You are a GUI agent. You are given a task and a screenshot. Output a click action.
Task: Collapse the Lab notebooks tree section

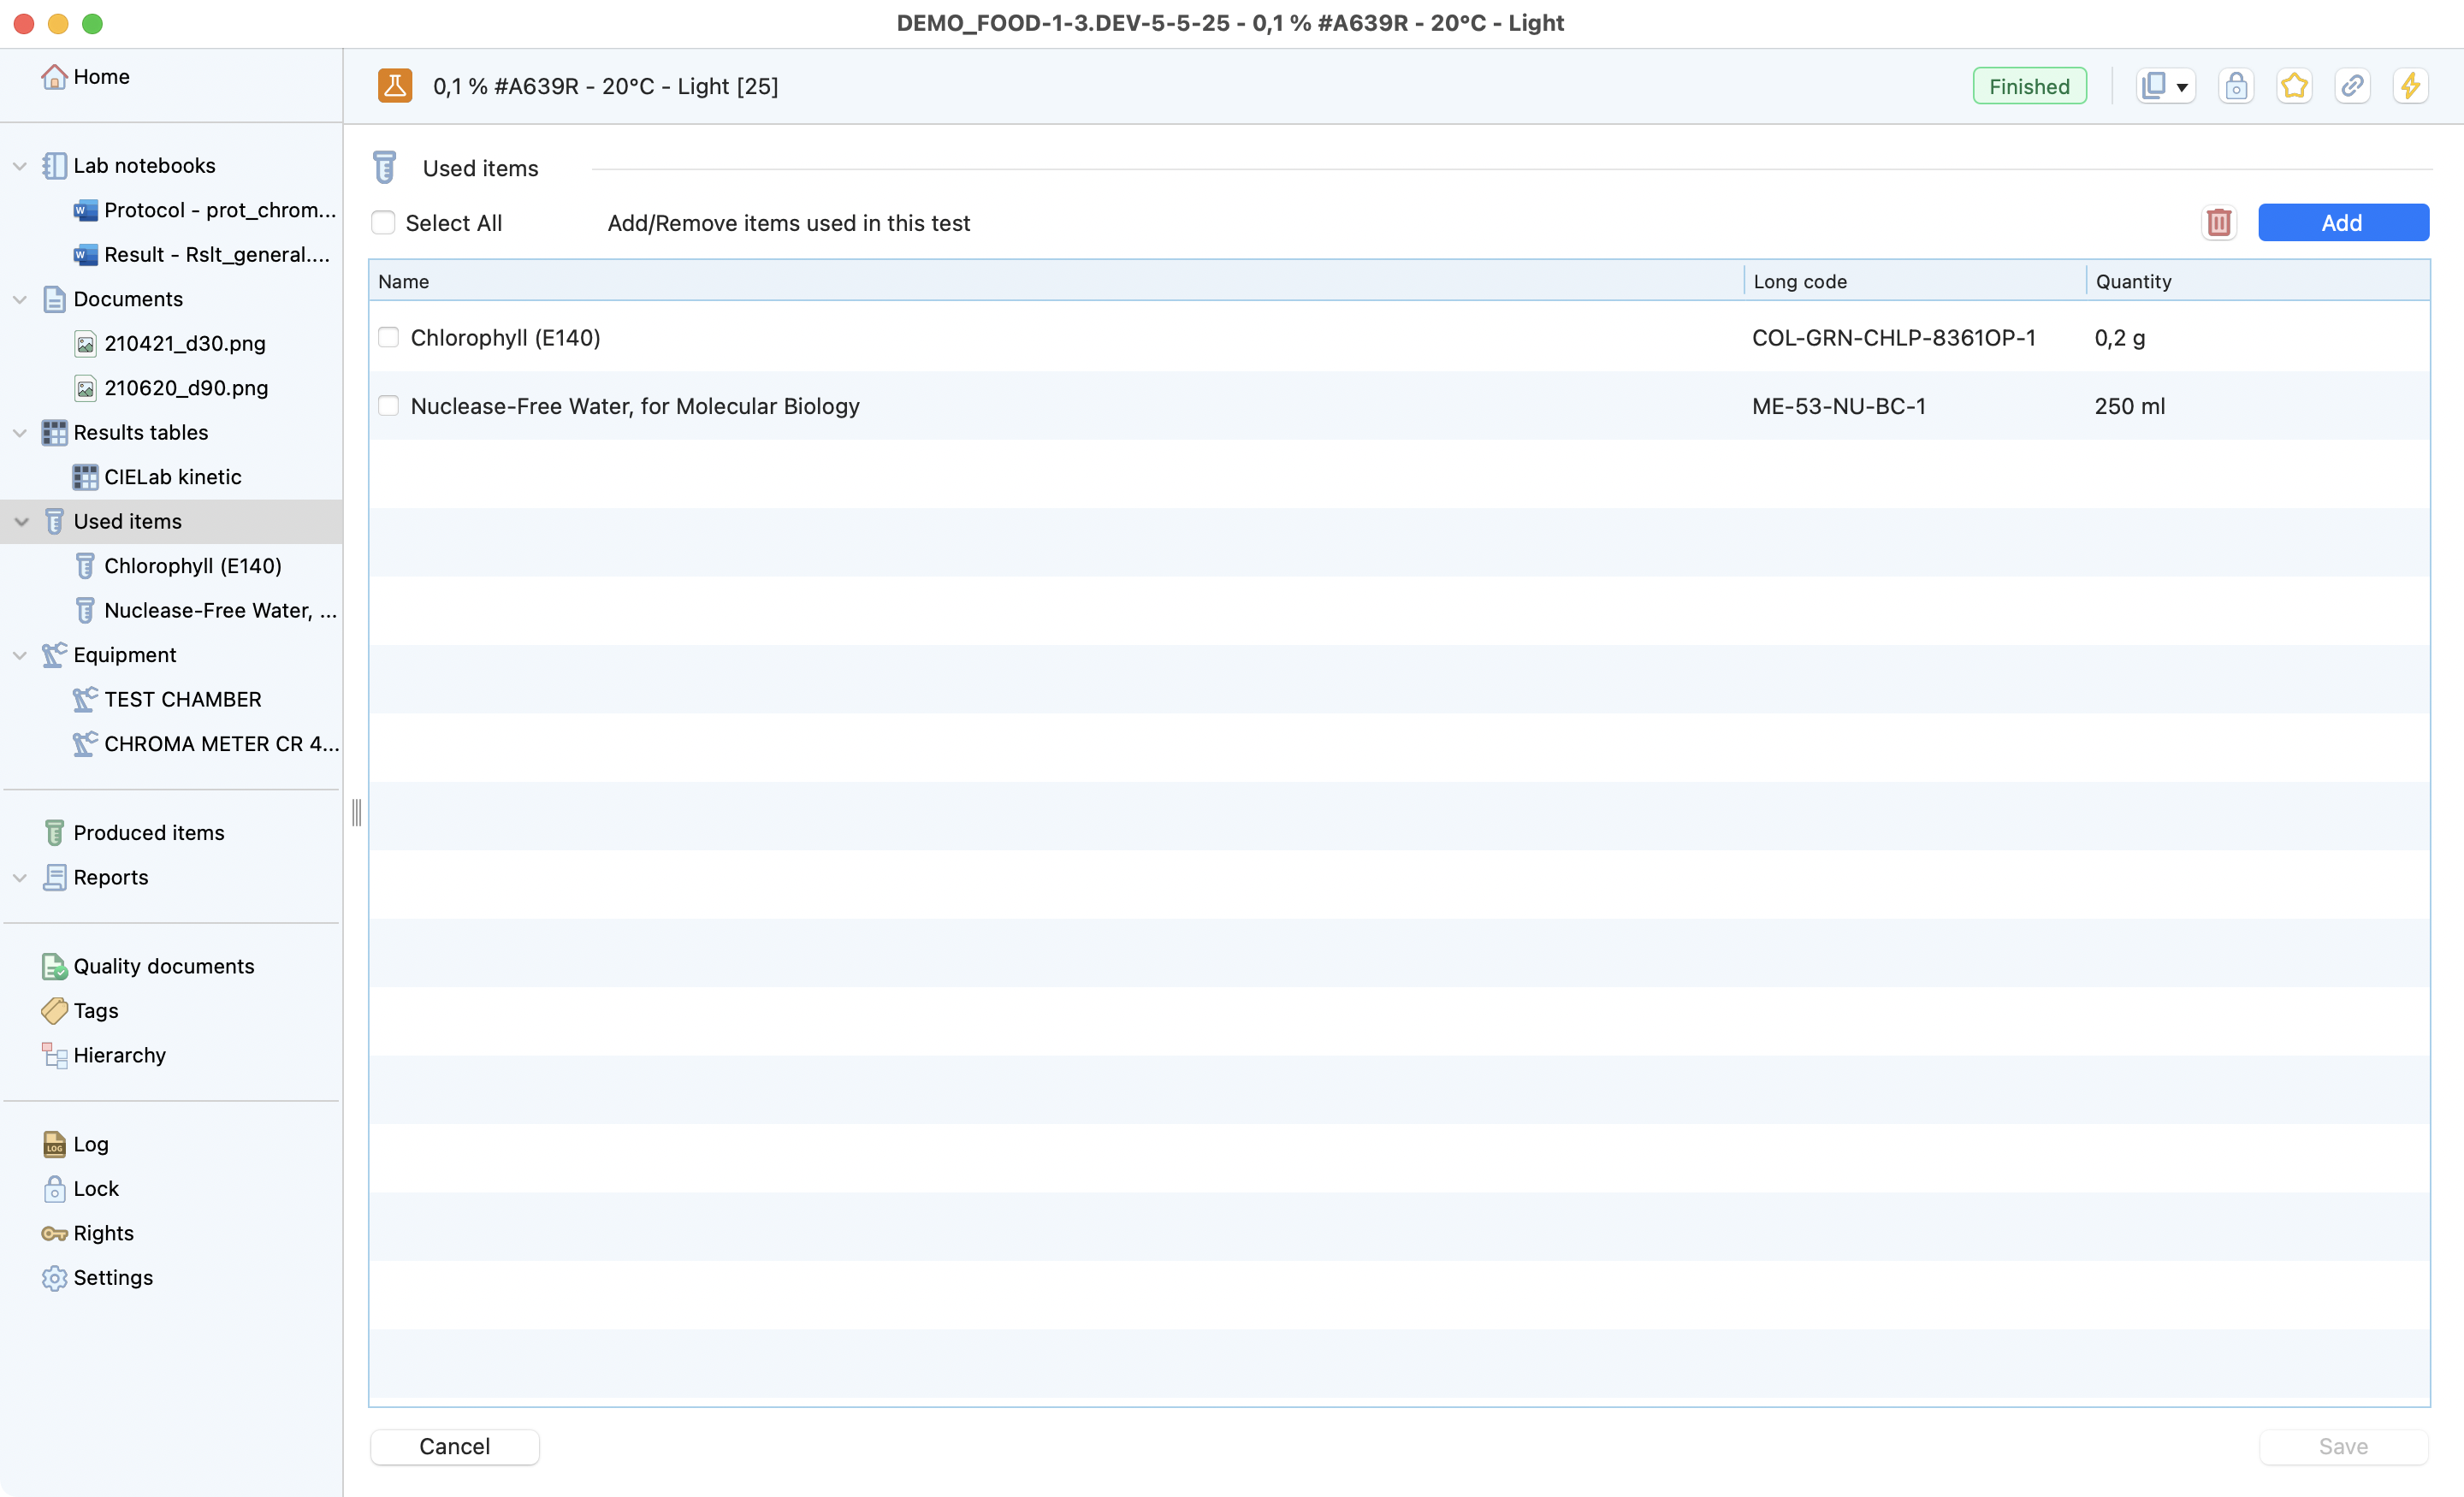20,166
